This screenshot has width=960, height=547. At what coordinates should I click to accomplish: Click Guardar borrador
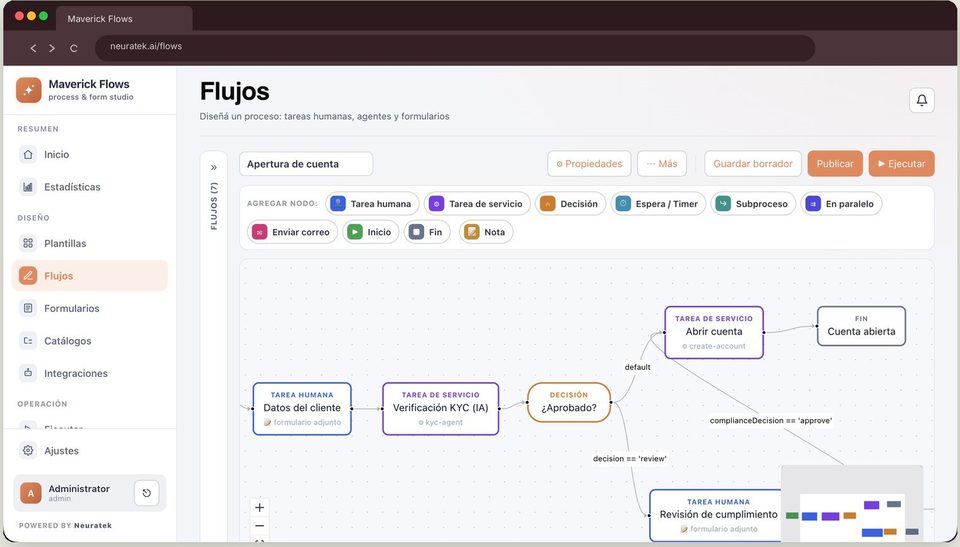(753, 164)
